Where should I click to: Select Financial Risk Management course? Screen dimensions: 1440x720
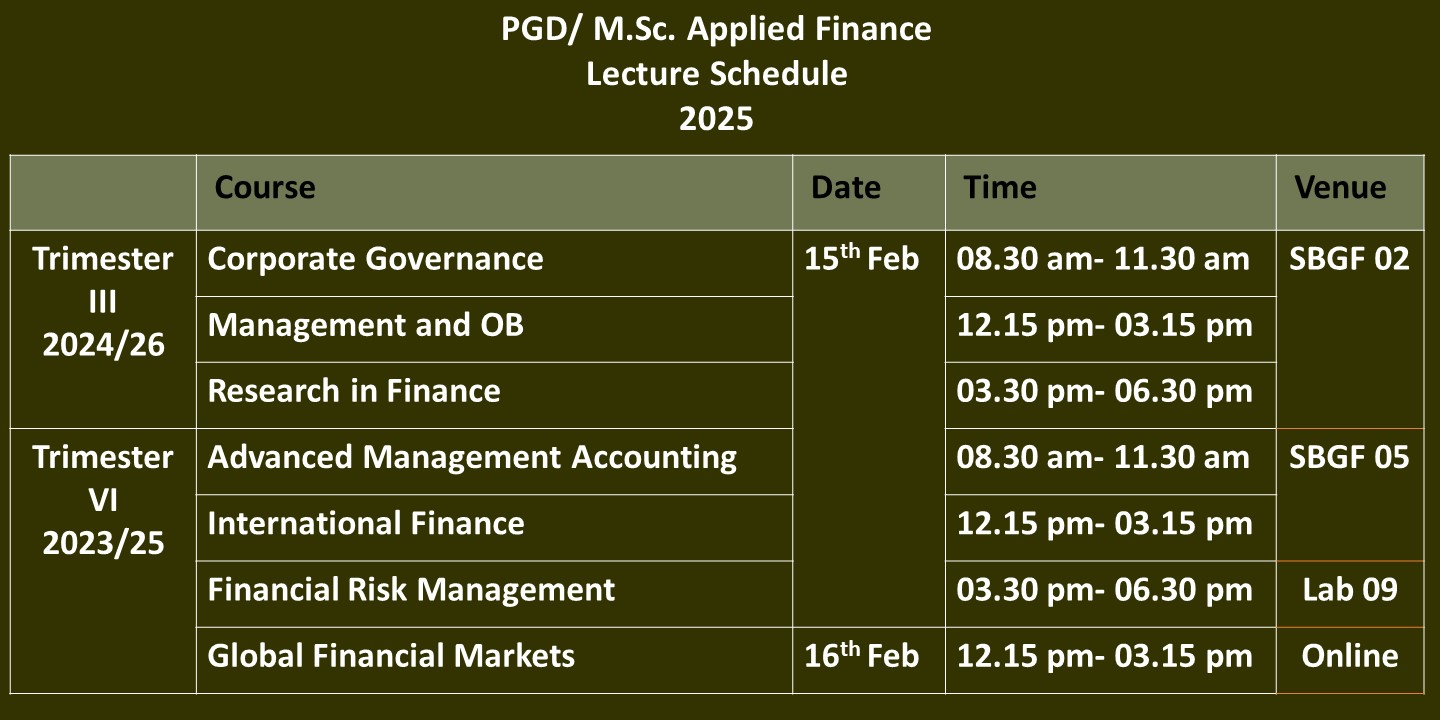494,593
